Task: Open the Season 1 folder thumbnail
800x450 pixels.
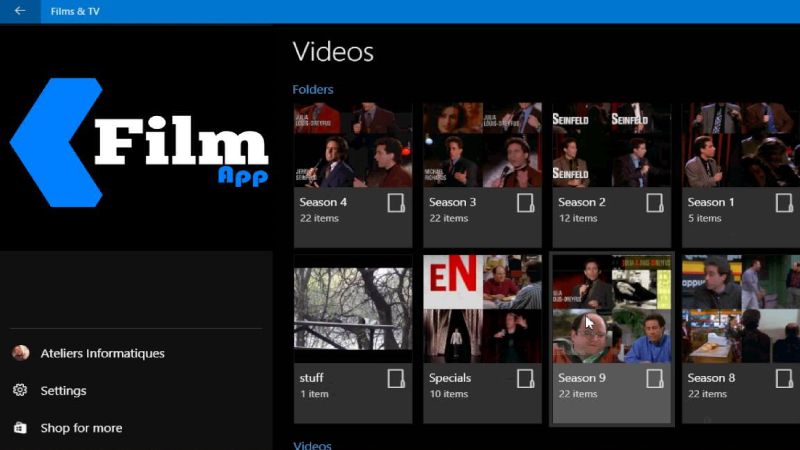Action: (741, 145)
